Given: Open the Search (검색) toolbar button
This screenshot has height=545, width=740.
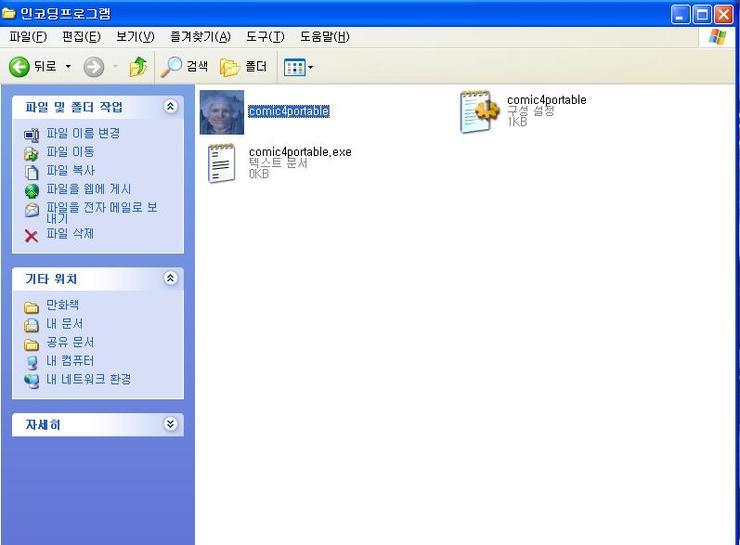Looking at the screenshot, I should coord(185,67).
